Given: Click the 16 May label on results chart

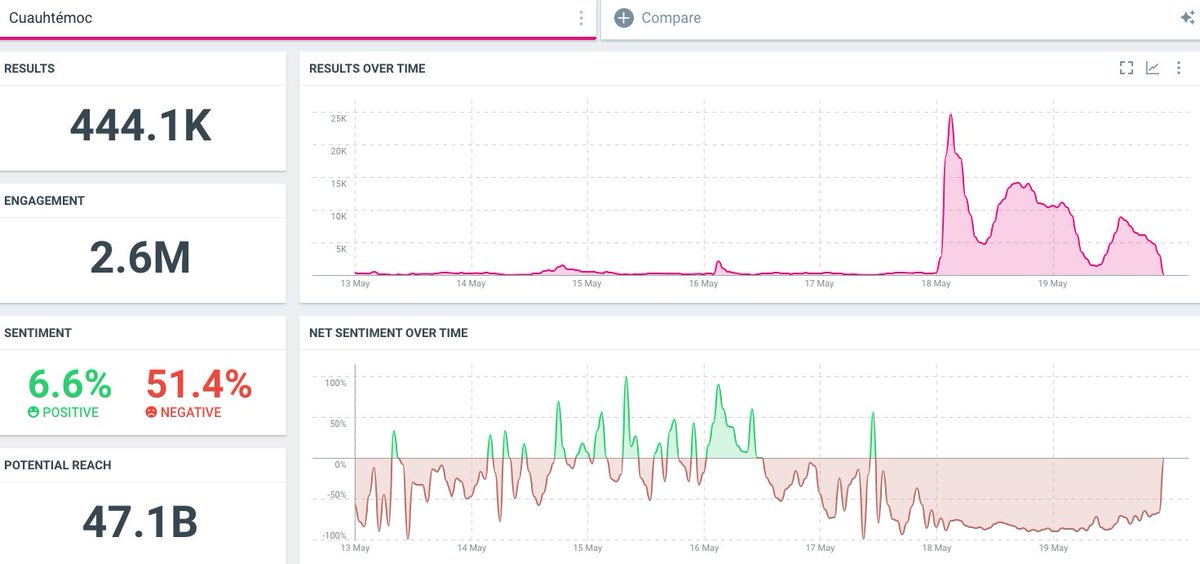Looking at the screenshot, I should [x=703, y=284].
